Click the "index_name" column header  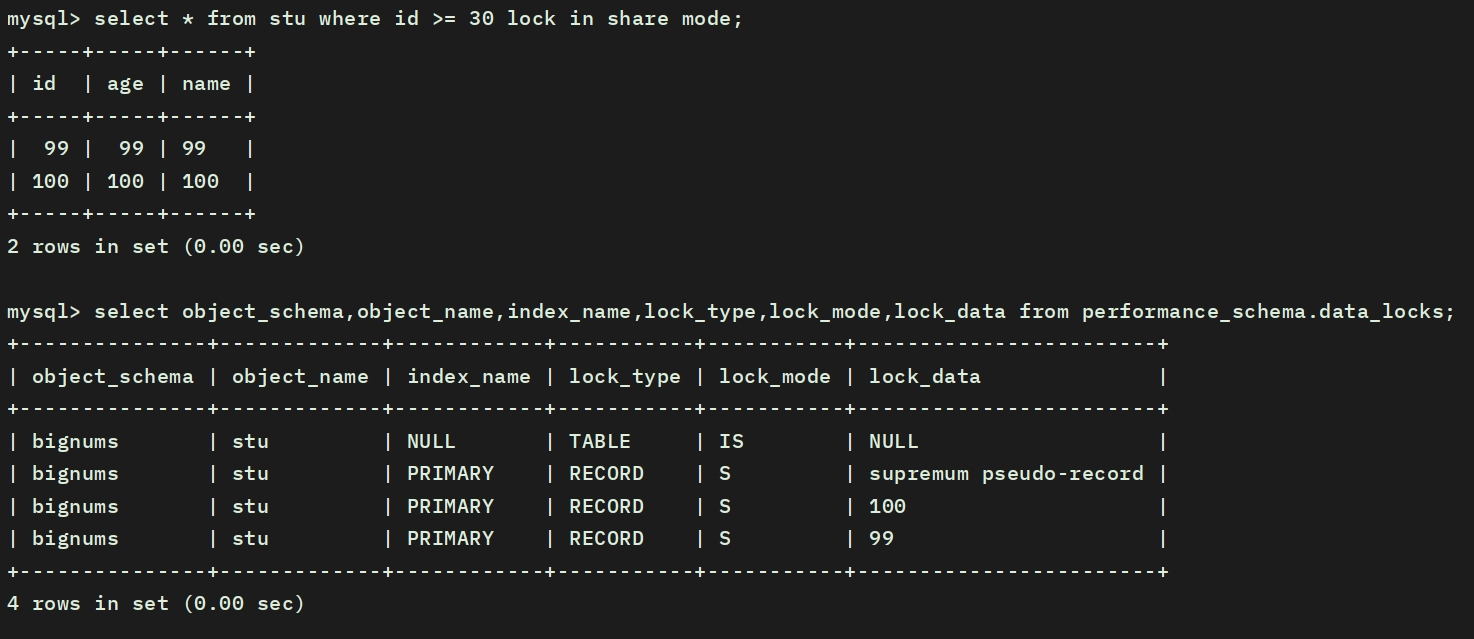tap(468, 377)
